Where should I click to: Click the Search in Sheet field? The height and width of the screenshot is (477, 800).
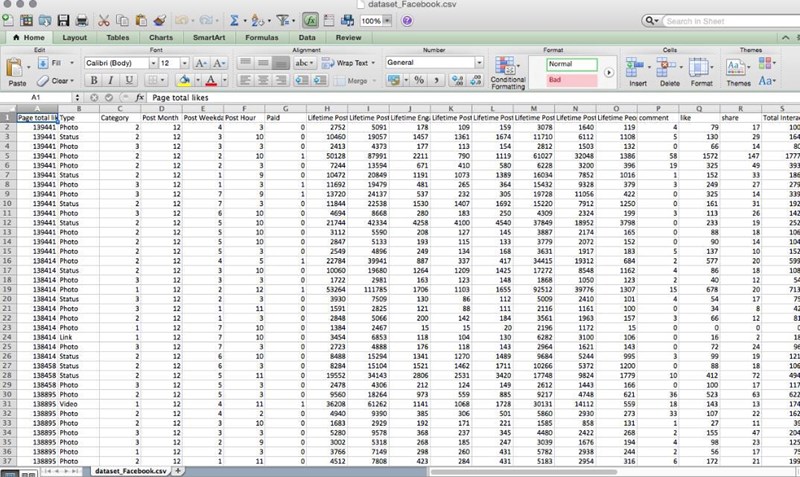(x=728, y=20)
